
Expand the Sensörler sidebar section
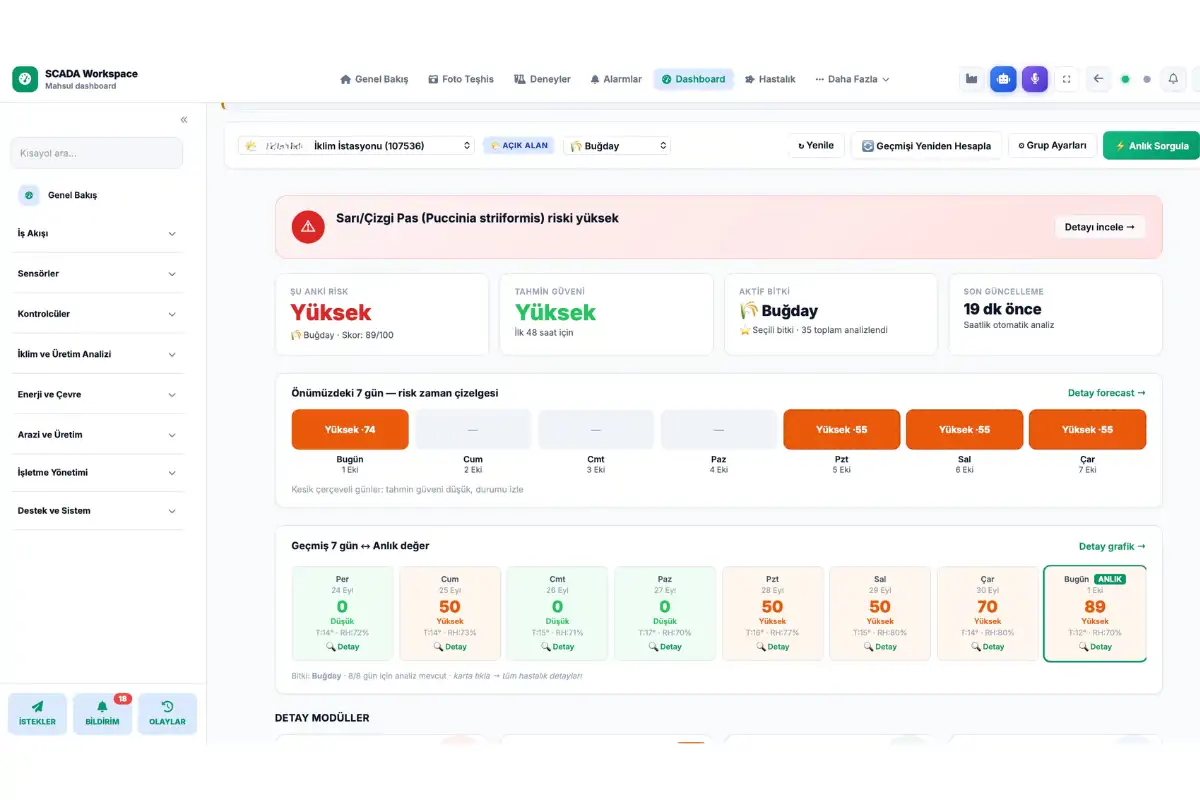[x=96, y=273]
